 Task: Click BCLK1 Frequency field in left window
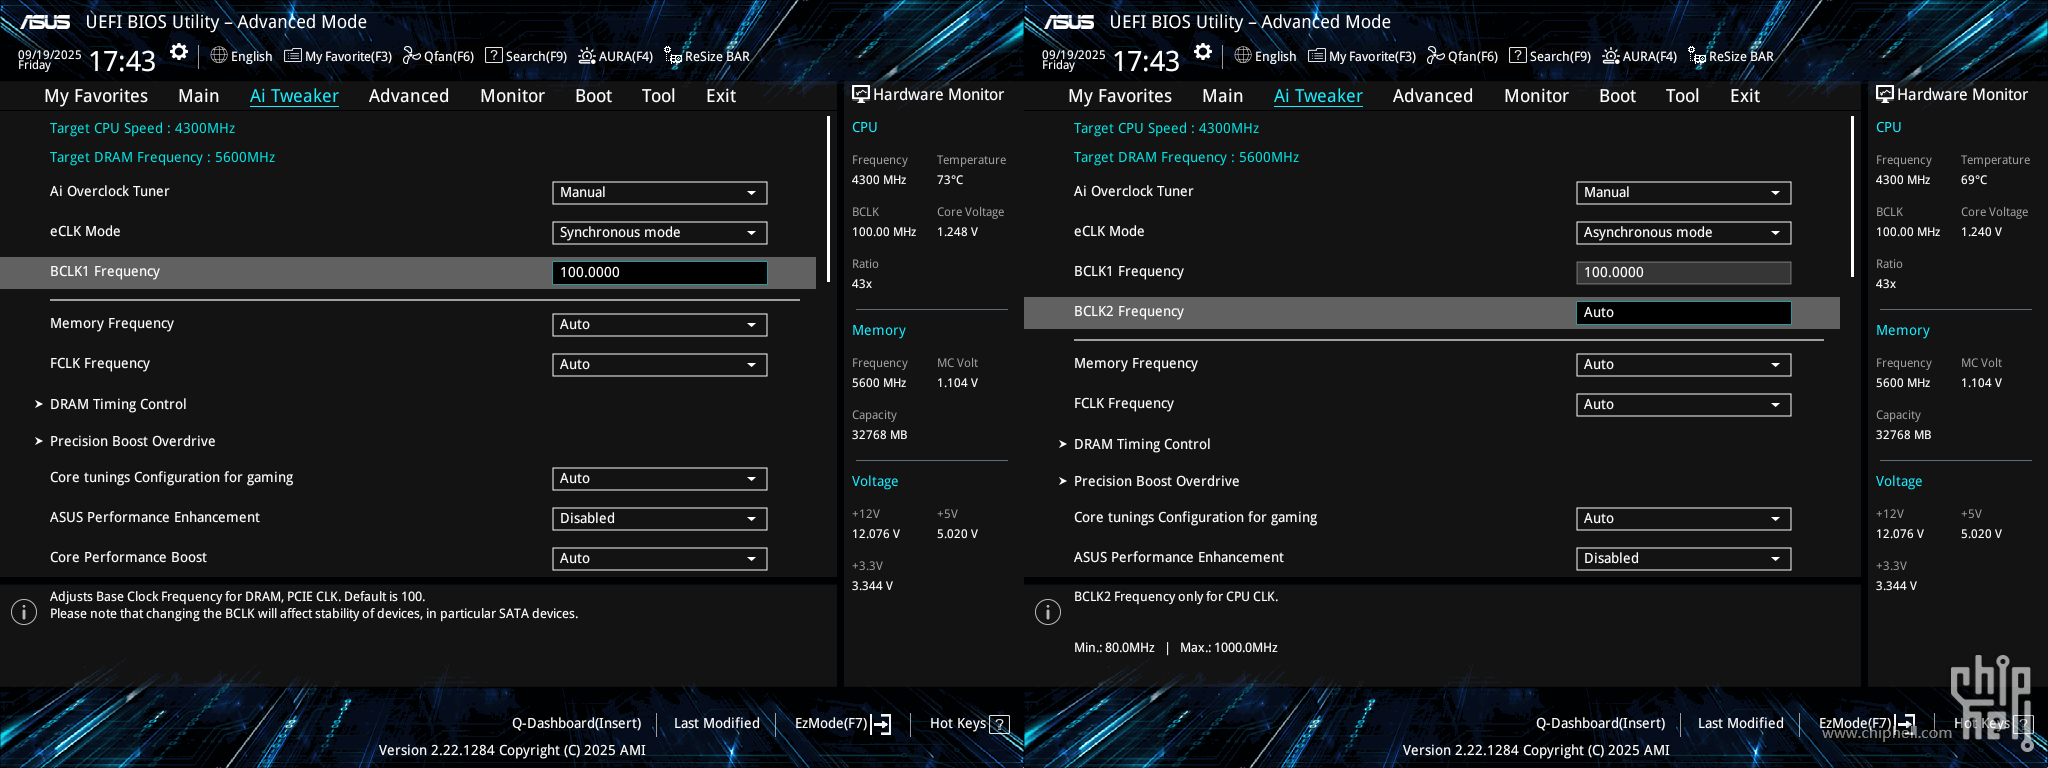point(660,272)
